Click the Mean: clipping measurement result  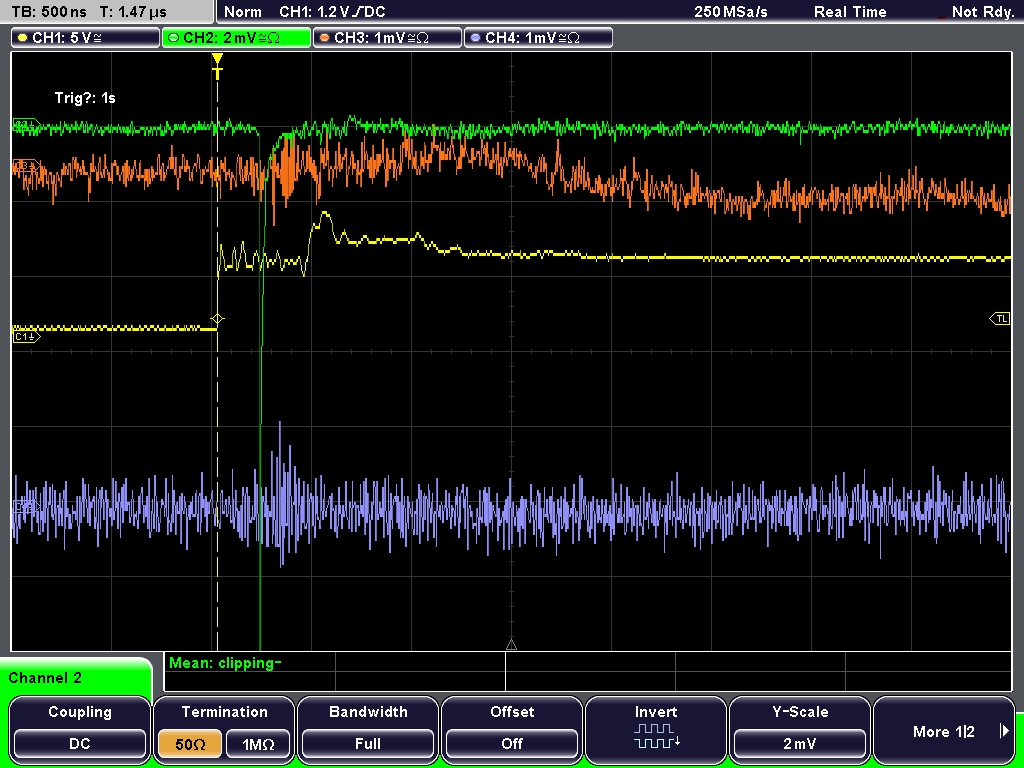(x=225, y=663)
